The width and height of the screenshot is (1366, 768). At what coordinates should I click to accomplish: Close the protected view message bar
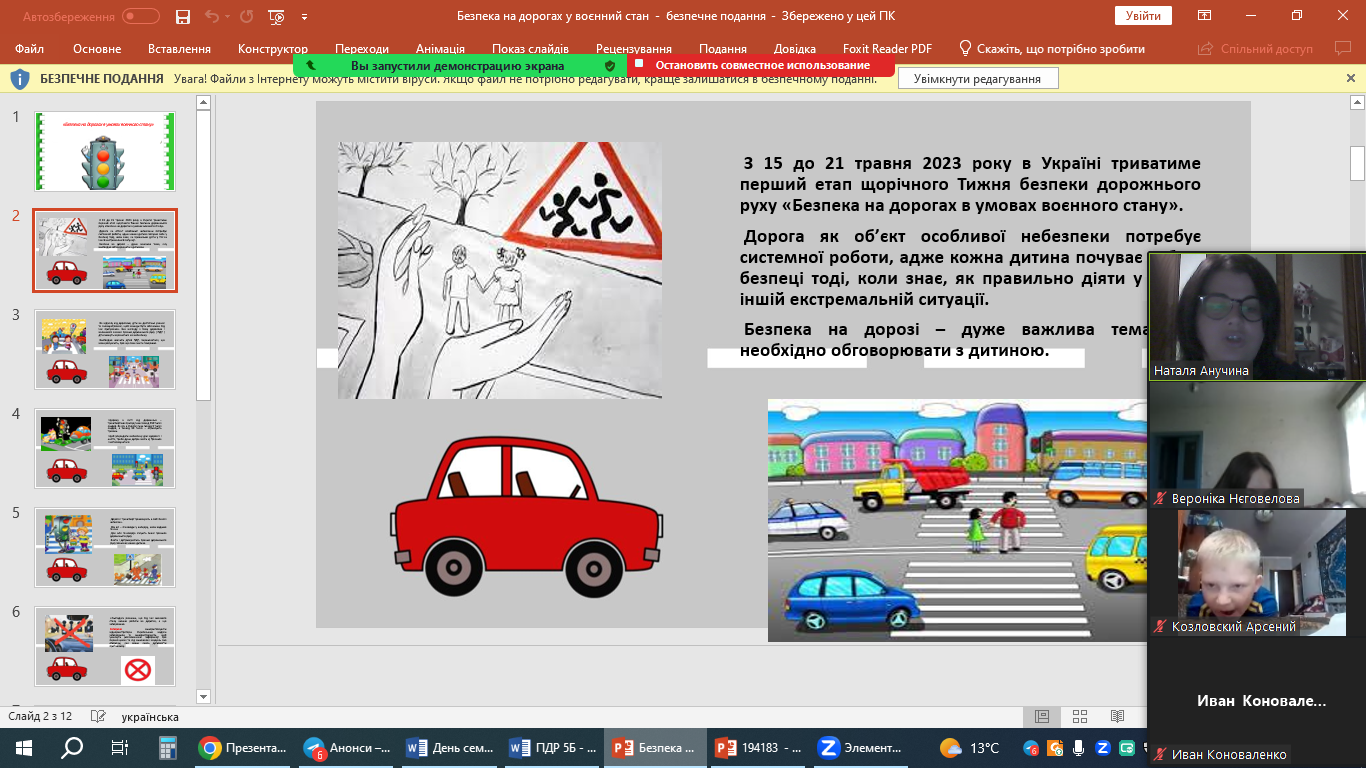pyautogui.click(x=1351, y=78)
